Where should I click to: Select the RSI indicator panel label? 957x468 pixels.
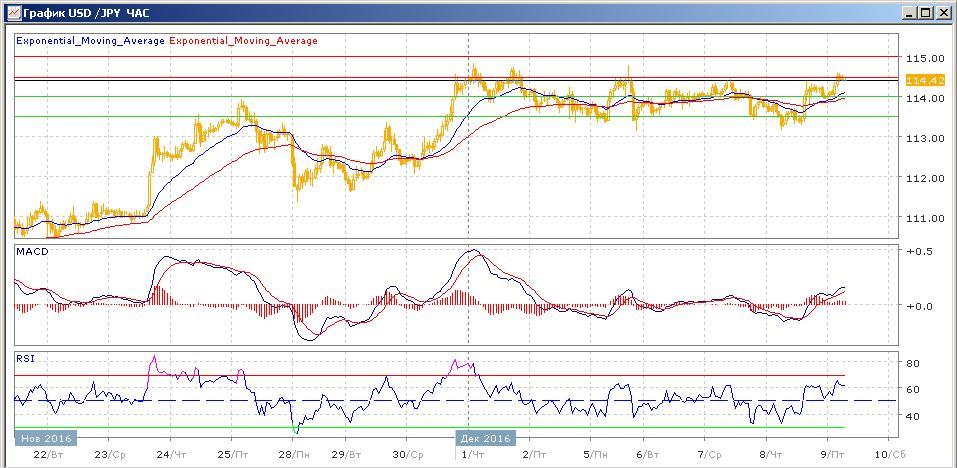click(25, 357)
